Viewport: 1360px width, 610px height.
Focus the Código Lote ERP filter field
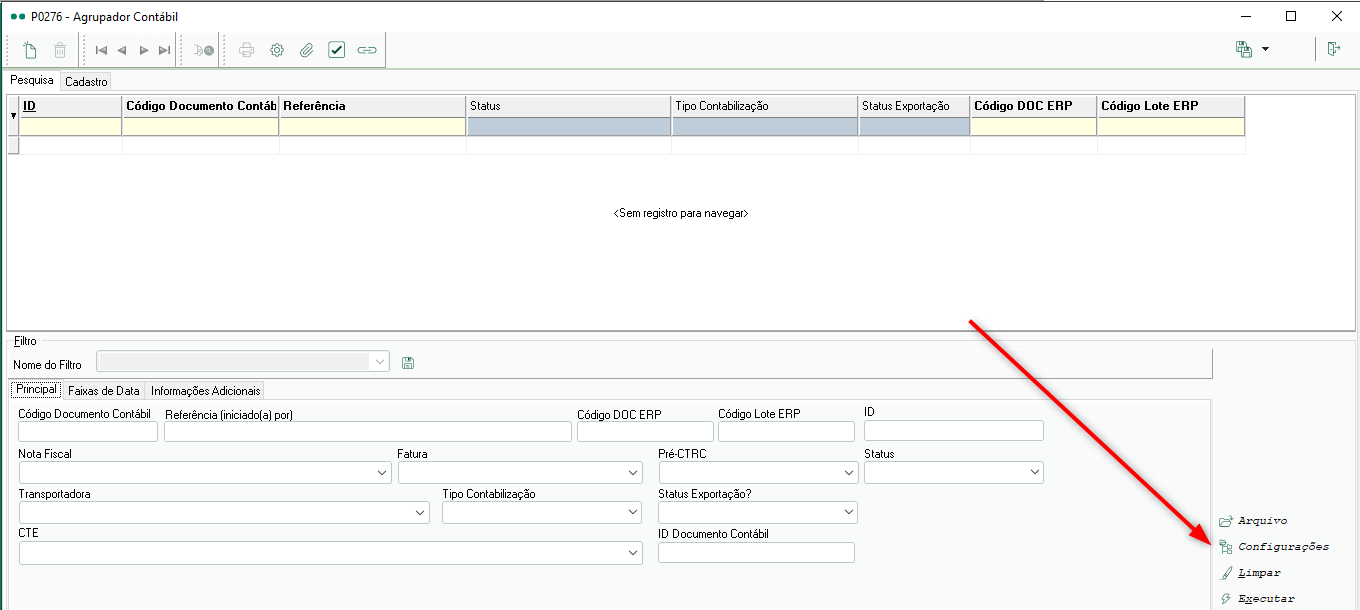pos(787,431)
